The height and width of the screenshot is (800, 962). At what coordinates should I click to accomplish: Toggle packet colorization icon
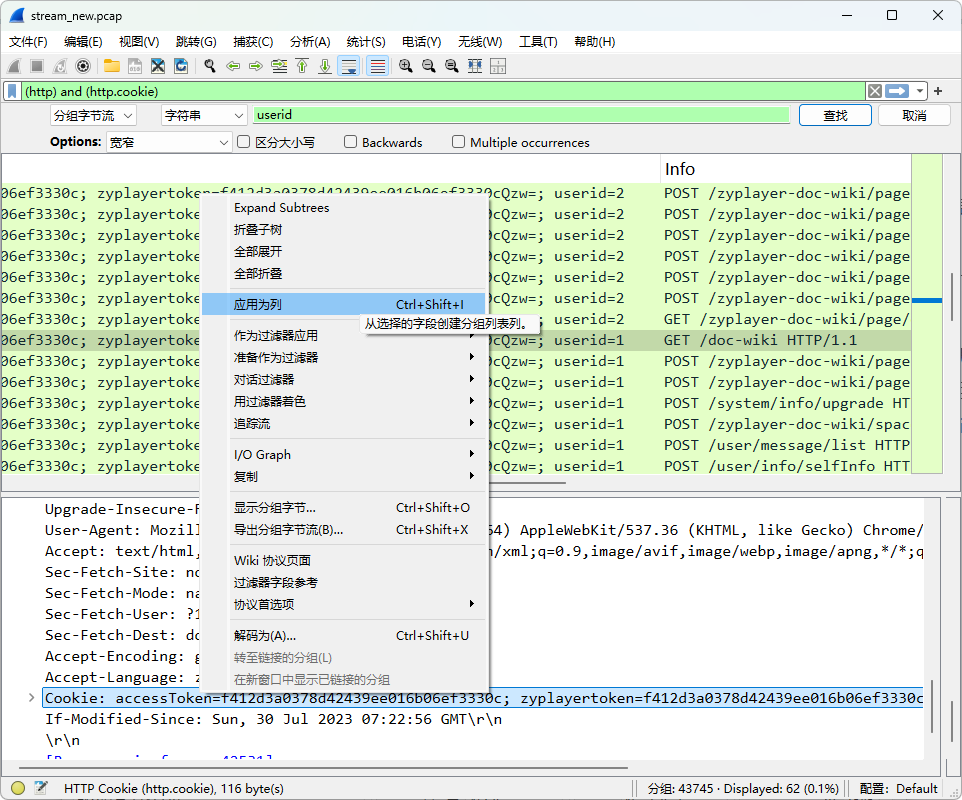(x=378, y=66)
